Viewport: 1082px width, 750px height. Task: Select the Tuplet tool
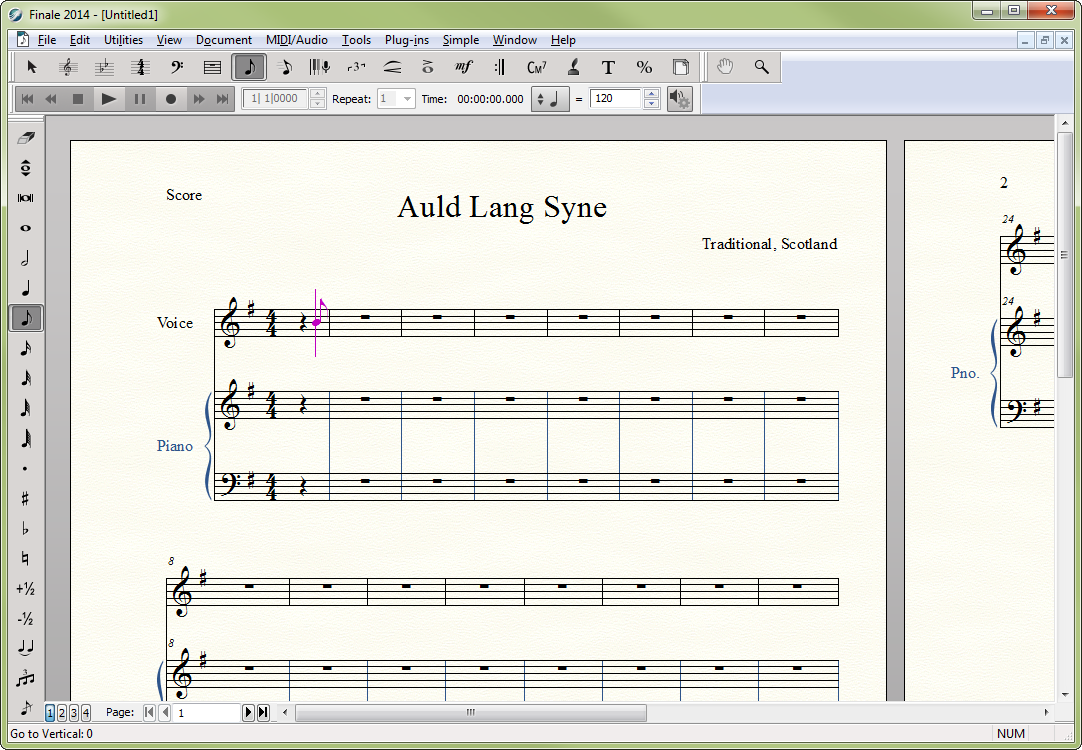[356, 67]
